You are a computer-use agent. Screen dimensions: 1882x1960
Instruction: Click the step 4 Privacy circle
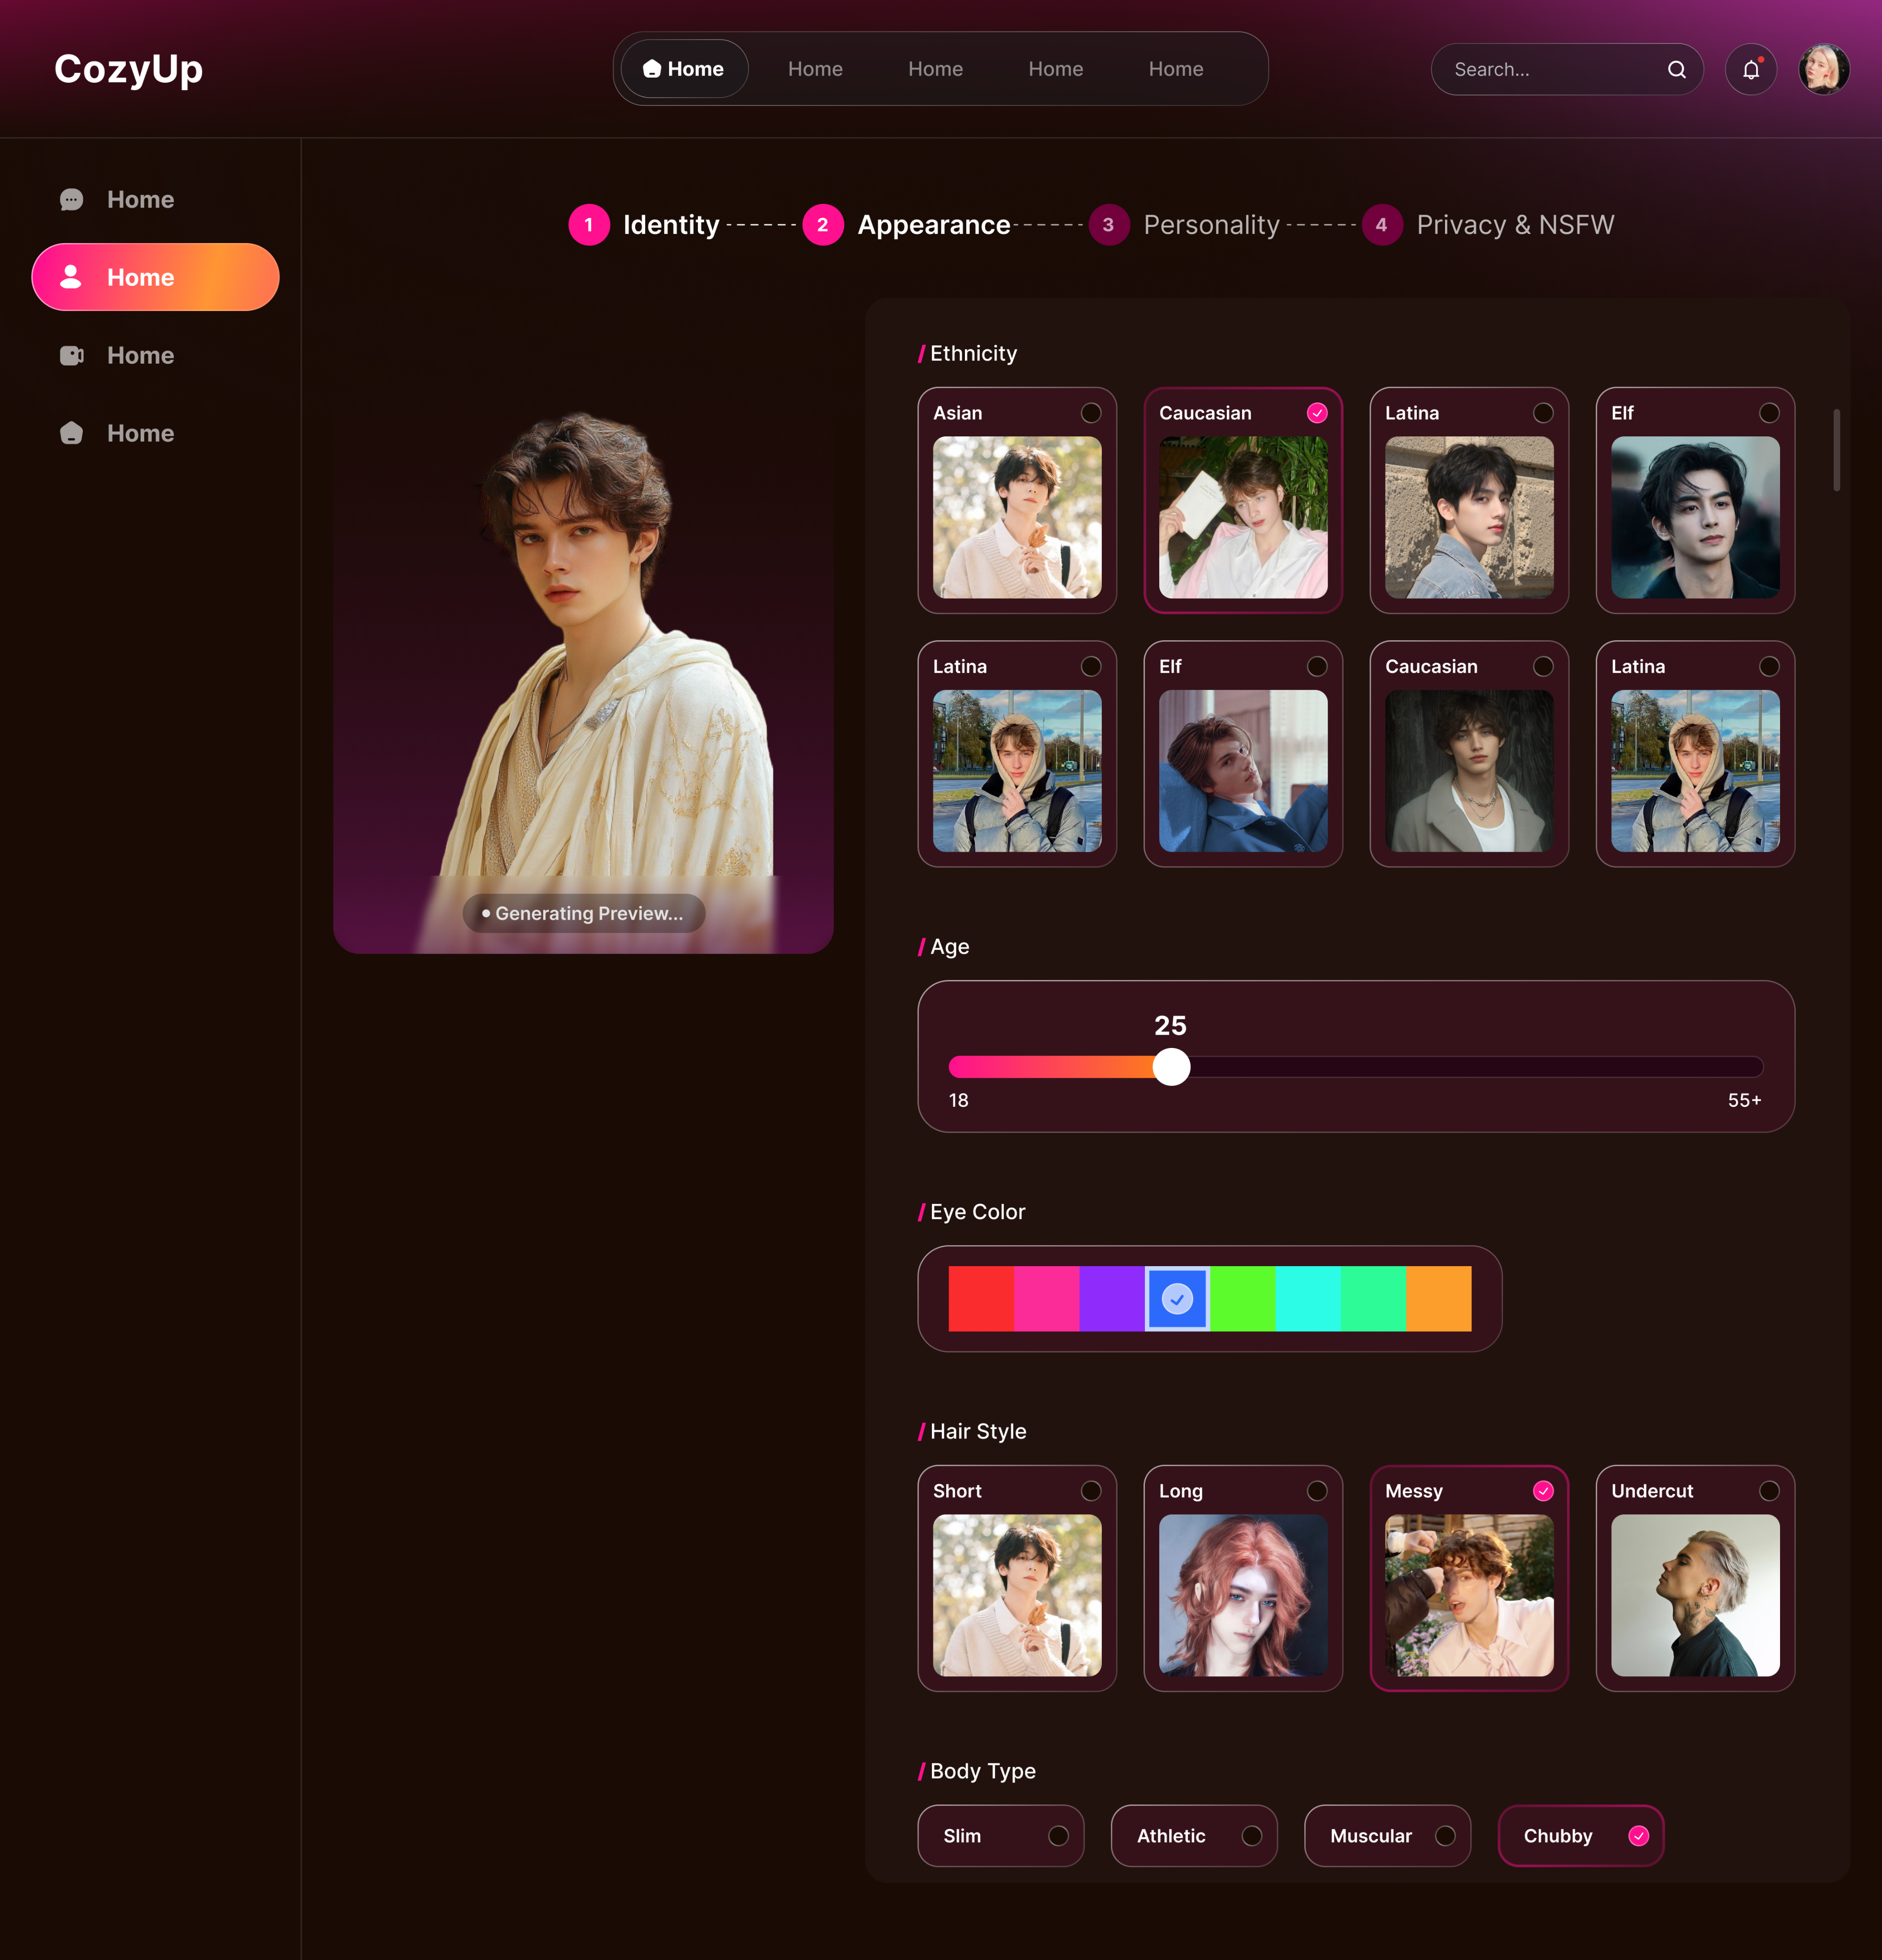point(1382,225)
